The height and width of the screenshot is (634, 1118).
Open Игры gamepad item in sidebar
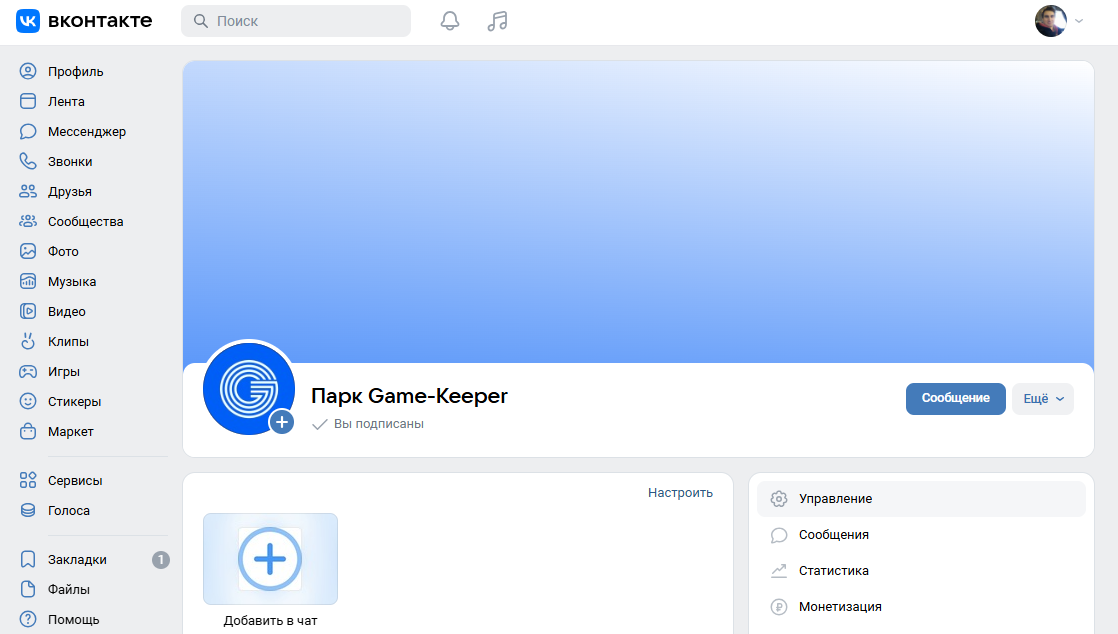click(x=63, y=372)
